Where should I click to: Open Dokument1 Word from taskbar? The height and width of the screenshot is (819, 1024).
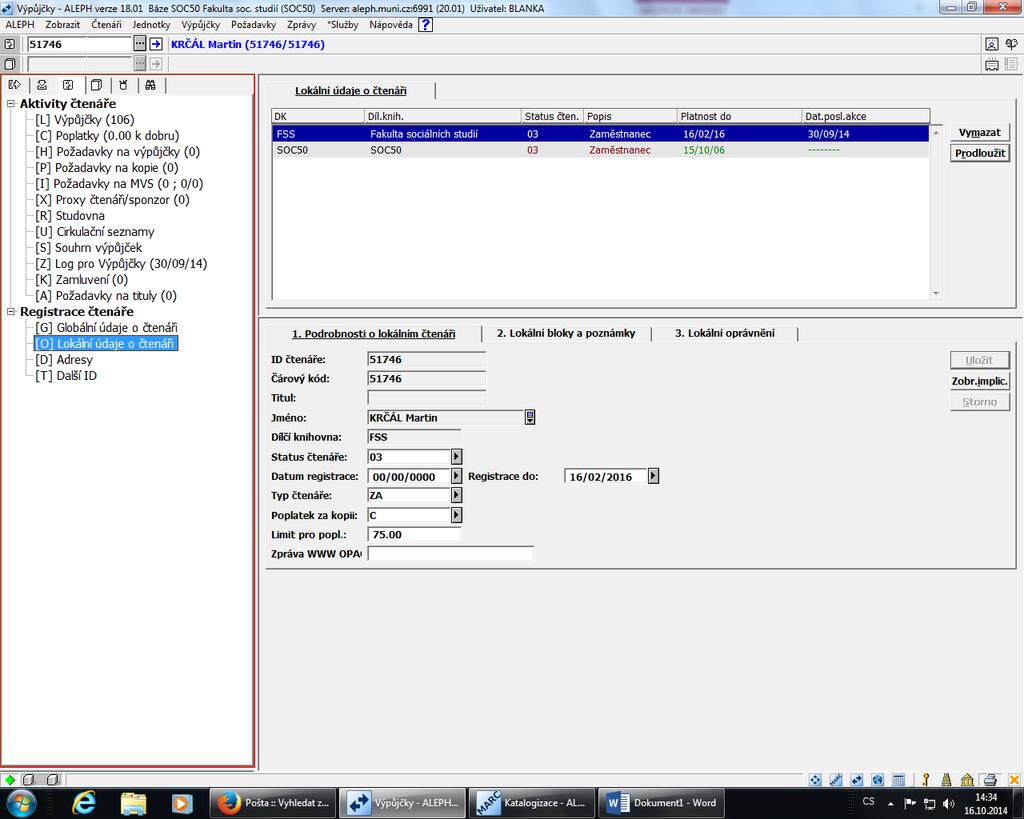click(662, 803)
